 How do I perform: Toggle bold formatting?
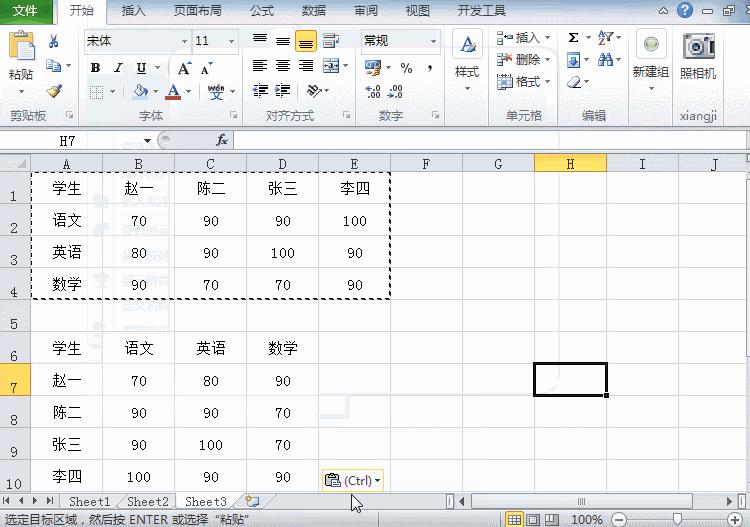click(x=95, y=68)
